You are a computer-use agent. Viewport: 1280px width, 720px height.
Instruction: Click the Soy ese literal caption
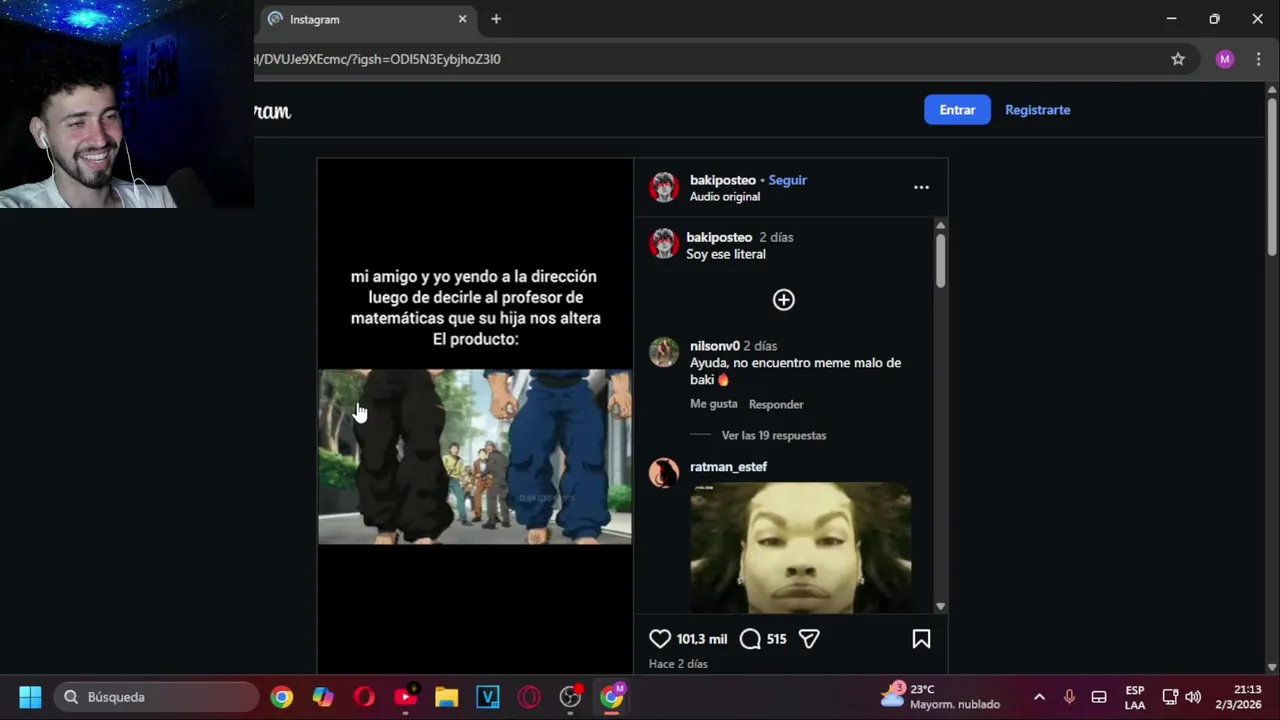[726, 254]
